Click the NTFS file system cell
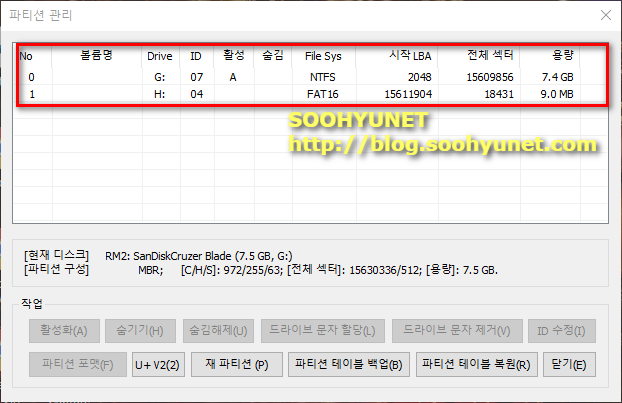This screenshot has height=403, width=622. 323,77
